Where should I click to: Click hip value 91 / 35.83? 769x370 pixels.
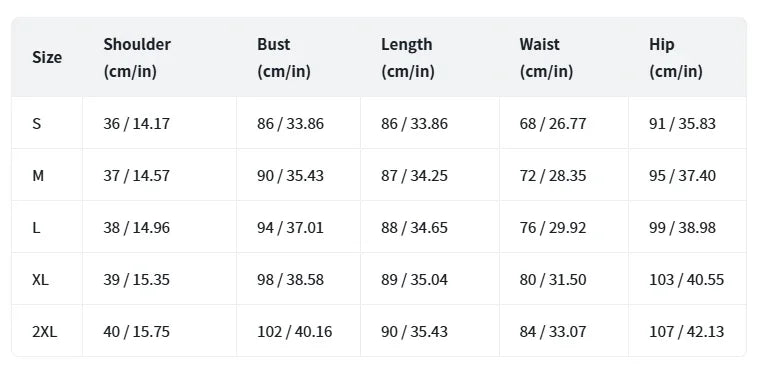682,123
